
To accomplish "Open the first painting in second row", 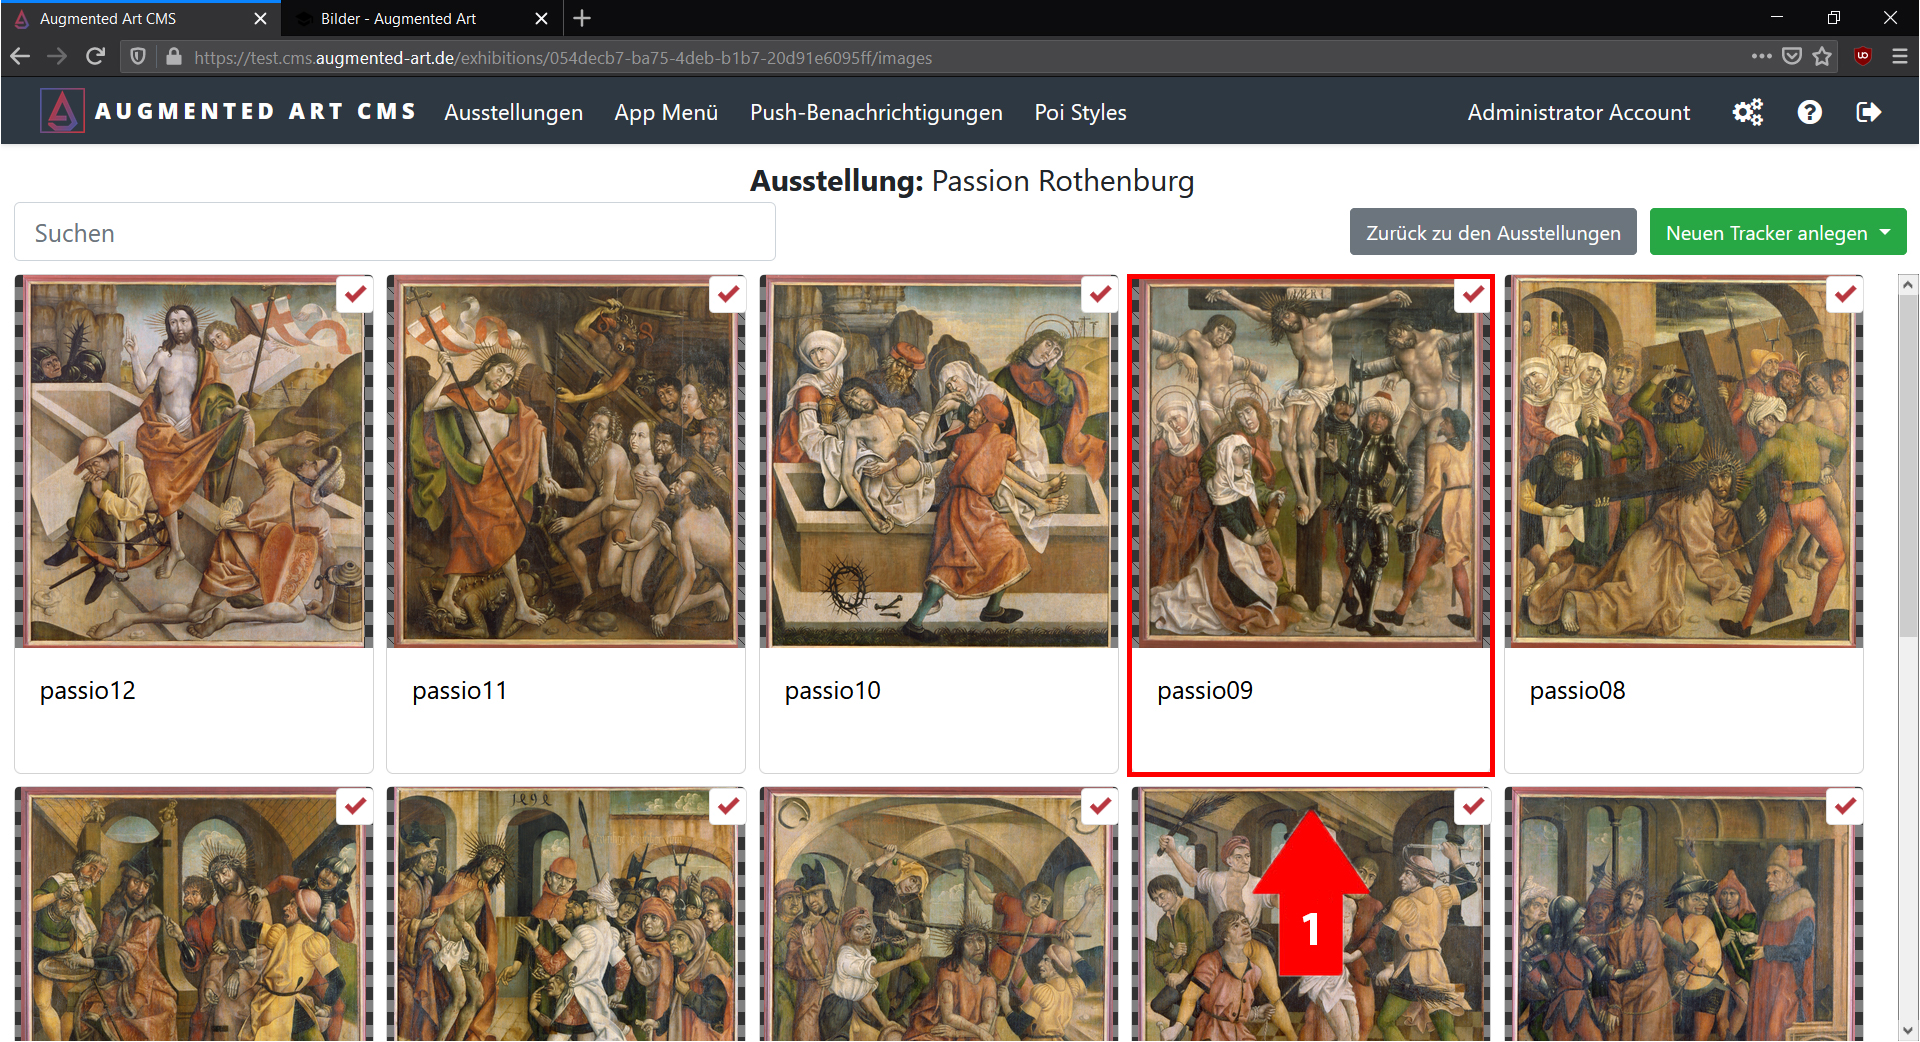I will (194, 915).
